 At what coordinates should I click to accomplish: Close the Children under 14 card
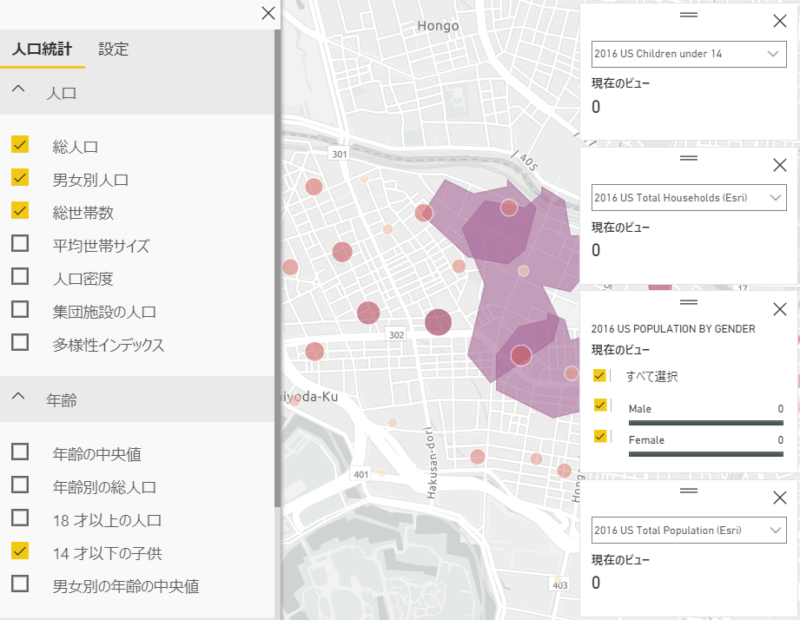point(780,21)
